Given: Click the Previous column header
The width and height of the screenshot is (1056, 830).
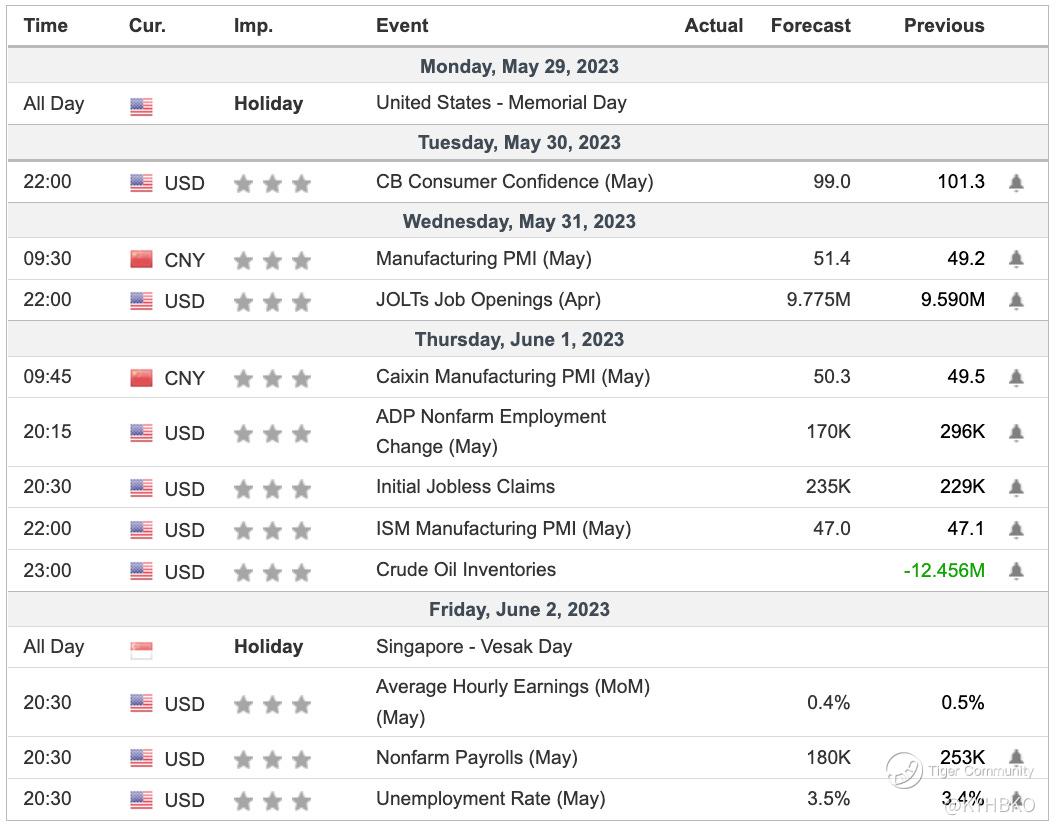Looking at the screenshot, I should click(x=944, y=26).
